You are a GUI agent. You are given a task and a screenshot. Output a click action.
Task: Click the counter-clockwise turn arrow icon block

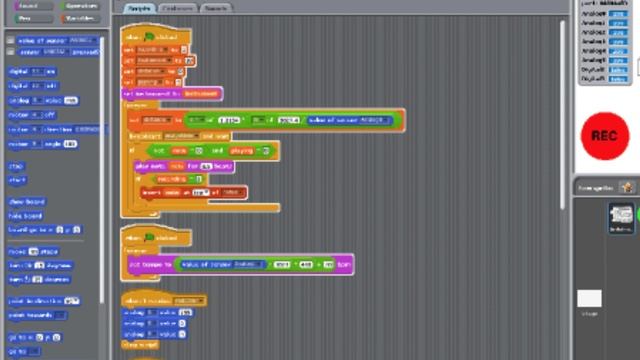click(39, 280)
